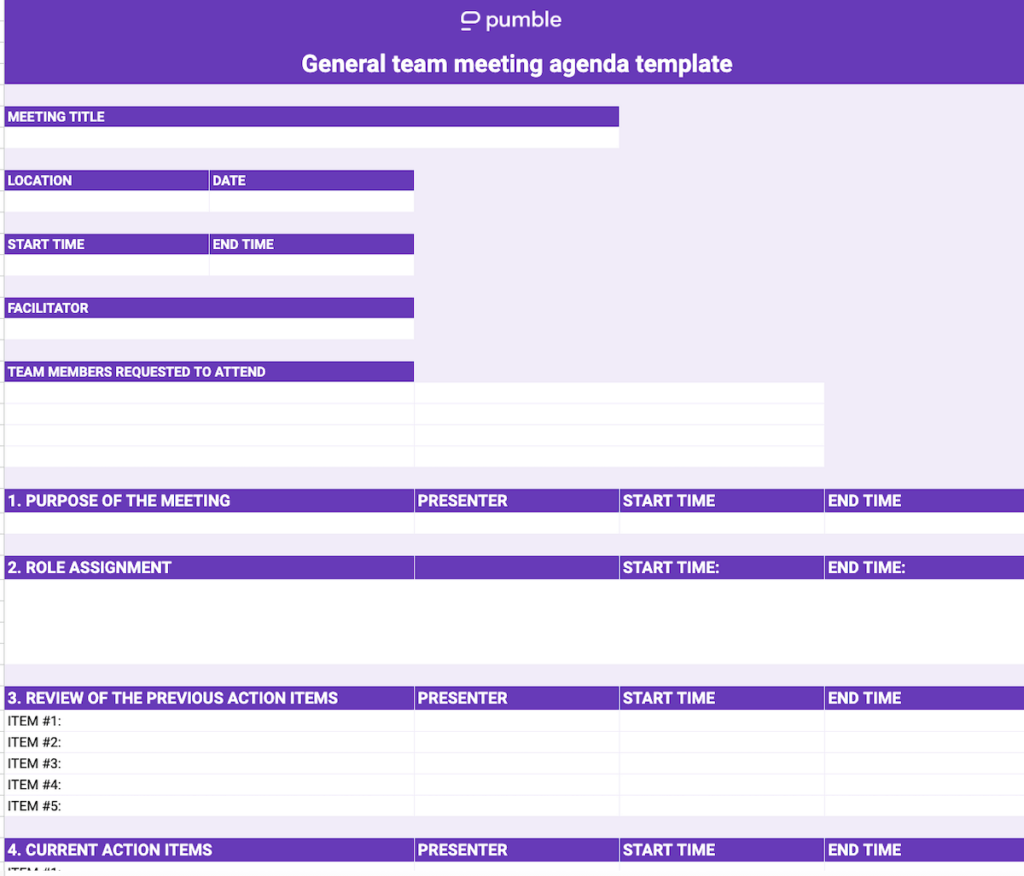The height and width of the screenshot is (876, 1024).
Task: Click the DATE input cell
Action: pos(310,202)
